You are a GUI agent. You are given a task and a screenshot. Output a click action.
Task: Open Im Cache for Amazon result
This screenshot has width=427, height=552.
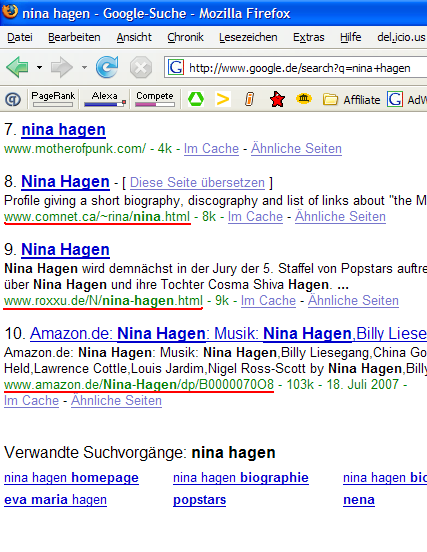(31, 401)
